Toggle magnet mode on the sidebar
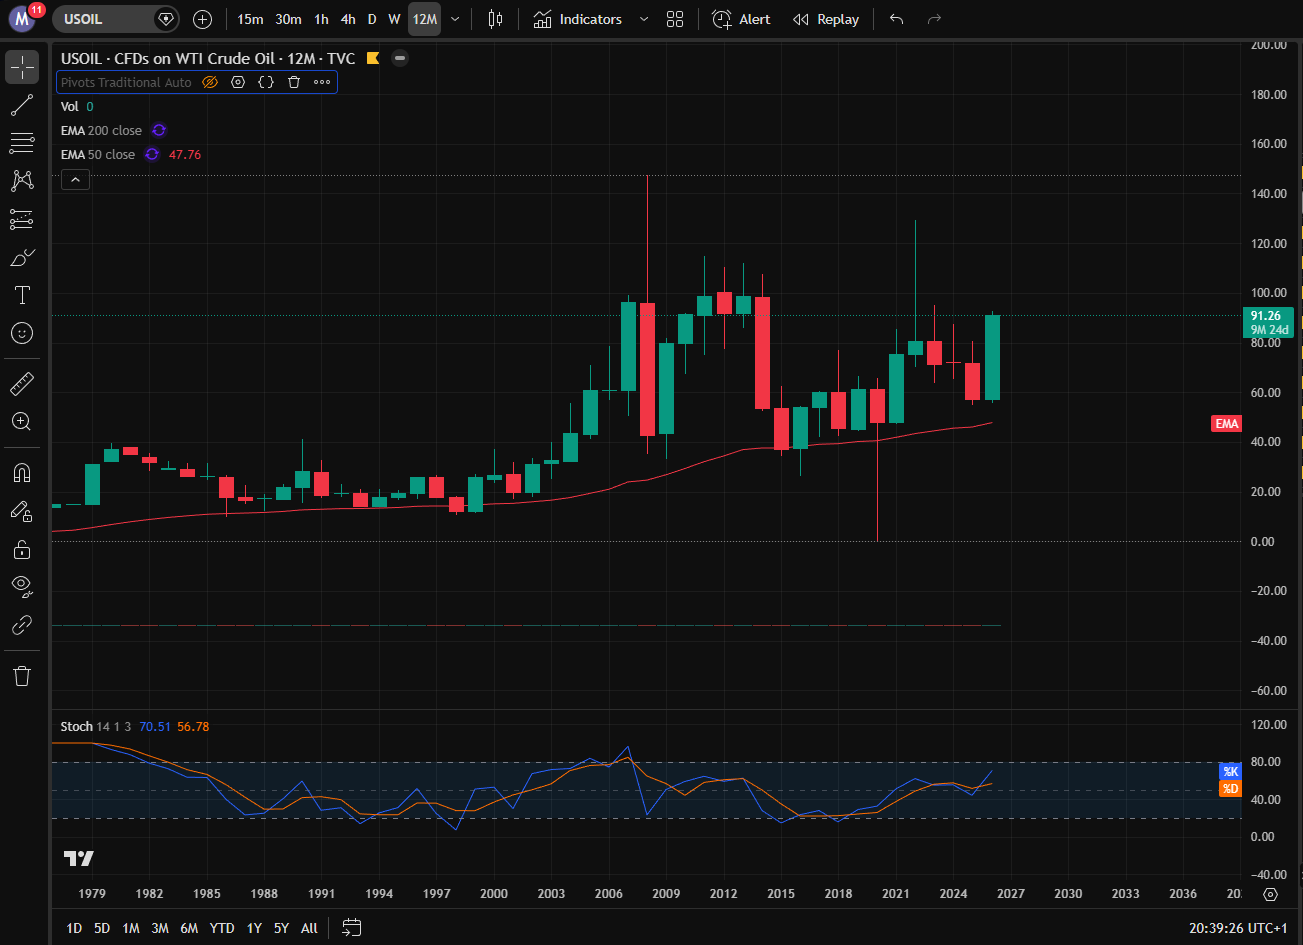Viewport: 1303px width, 945px height. click(22, 472)
